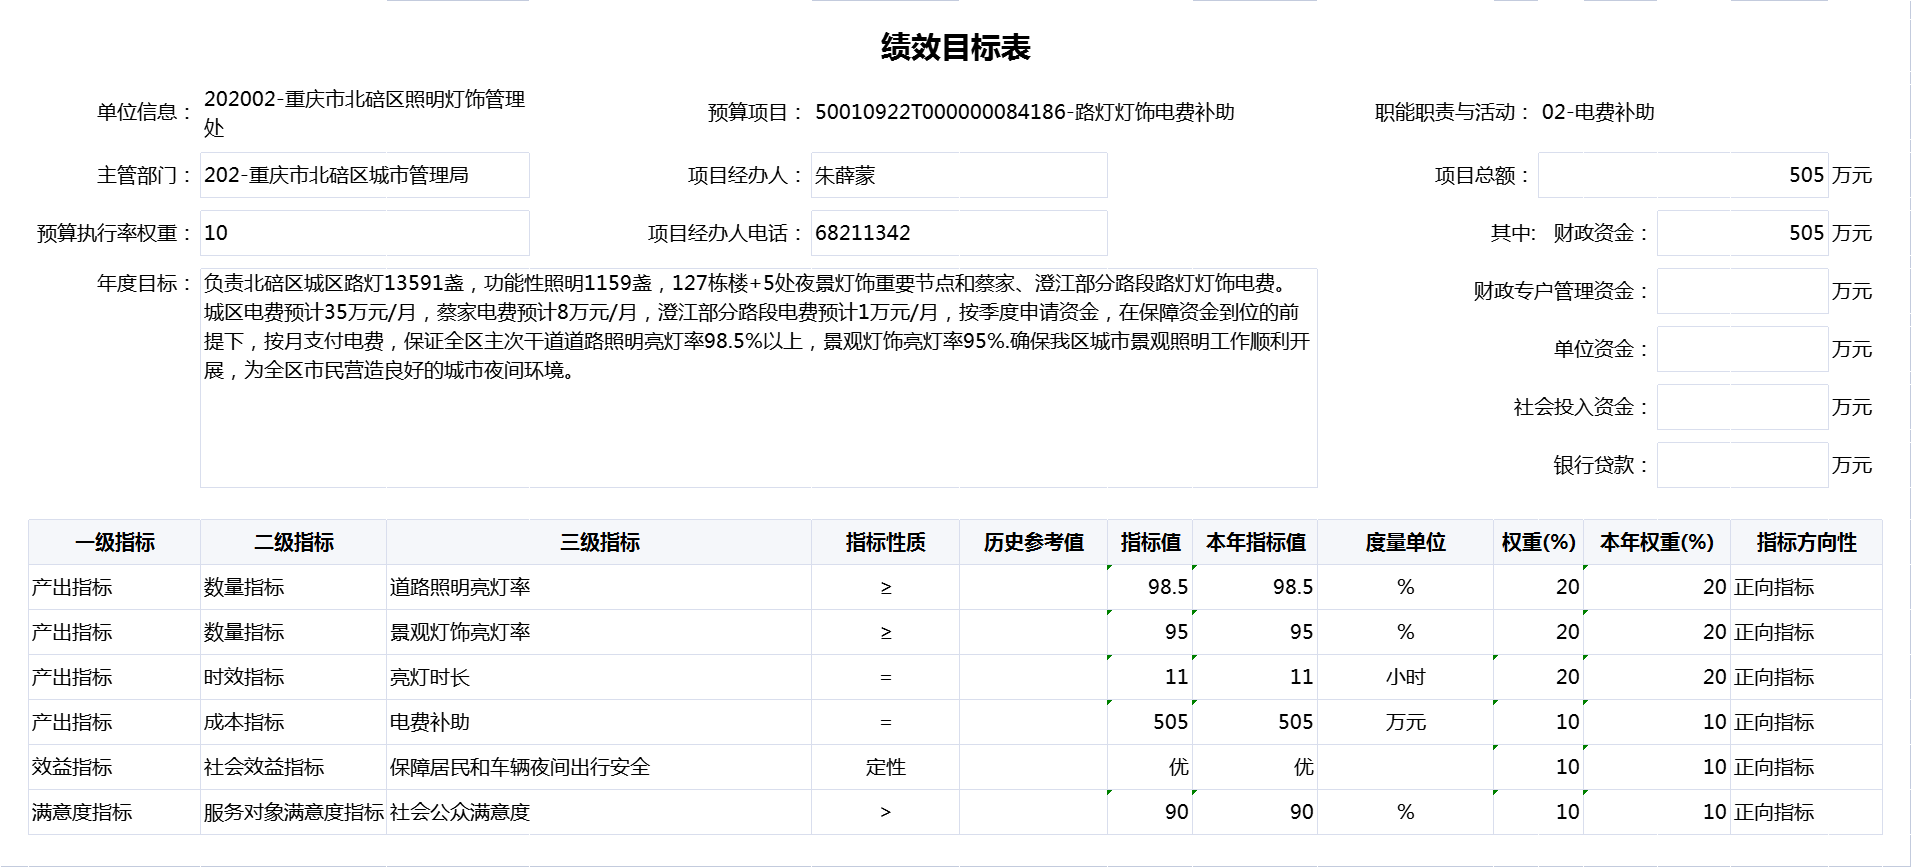
Task: Click 正向指标 in 社会公众满意度 row
Action: click(x=1806, y=812)
